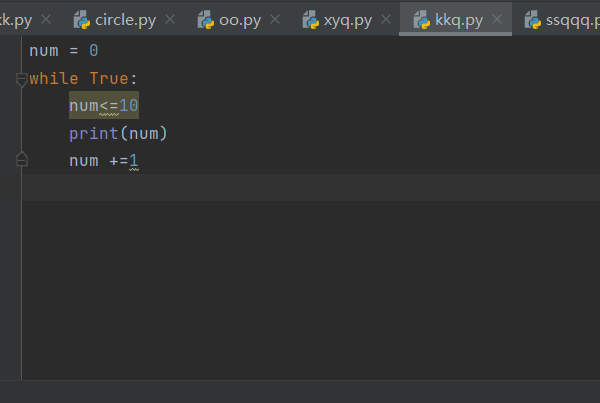600x403 pixels.
Task: Click the highlighted num<=10 statement
Action: 104,105
